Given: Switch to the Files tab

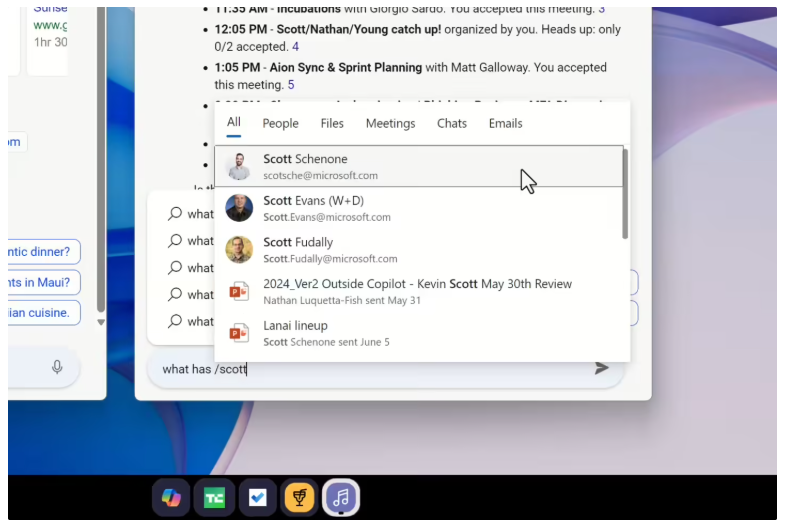Looking at the screenshot, I should [332, 123].
